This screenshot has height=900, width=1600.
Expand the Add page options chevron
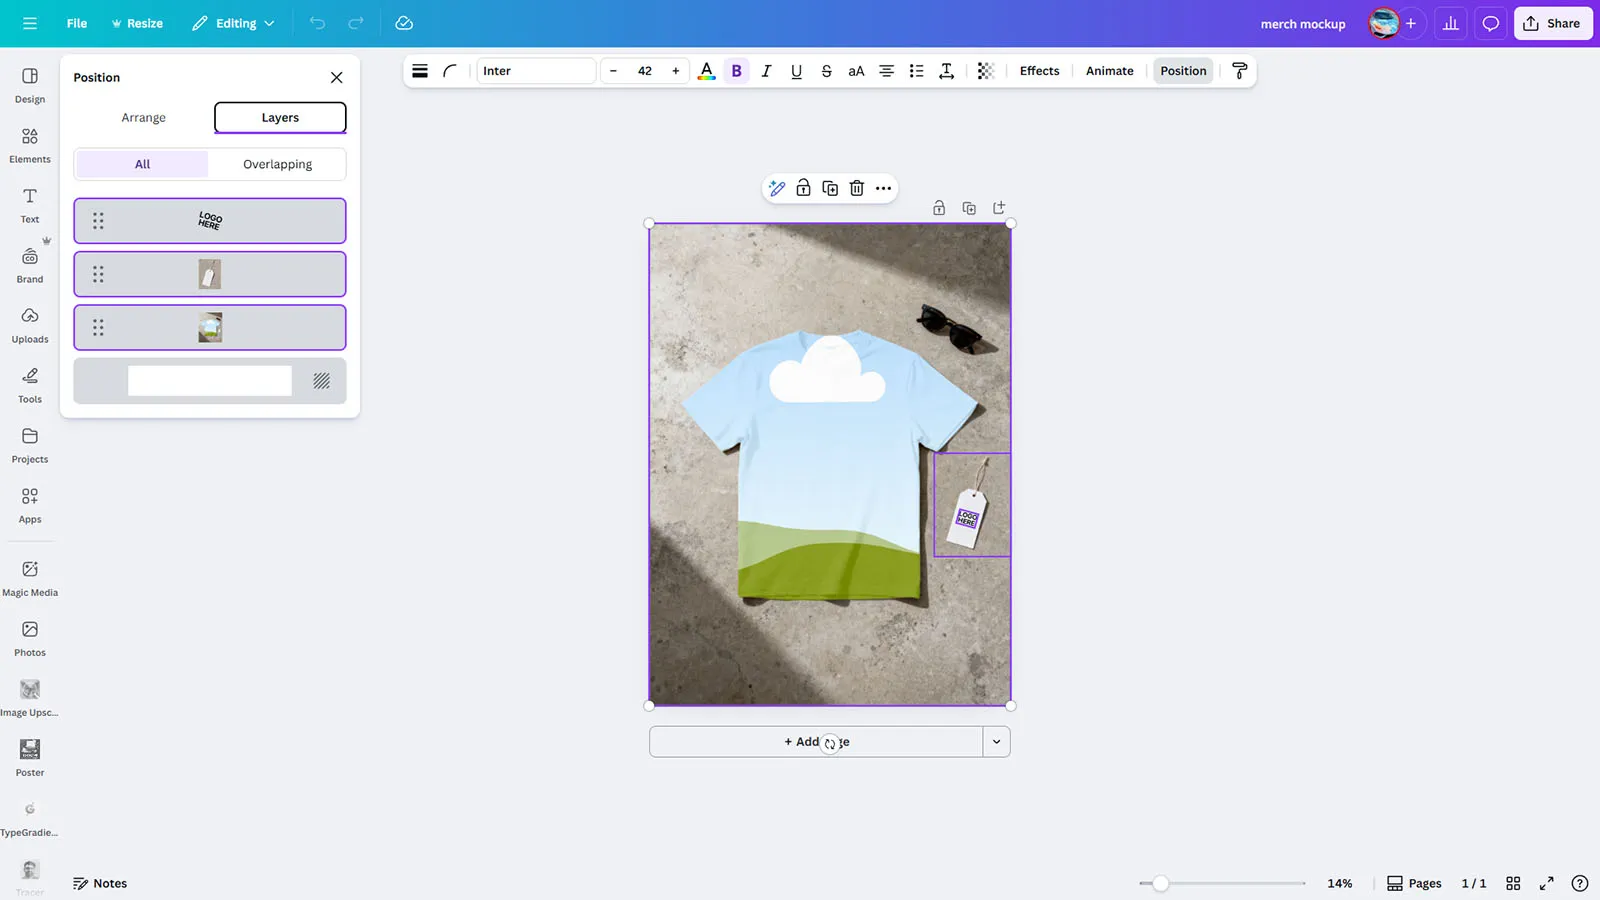tap(996, 742)
